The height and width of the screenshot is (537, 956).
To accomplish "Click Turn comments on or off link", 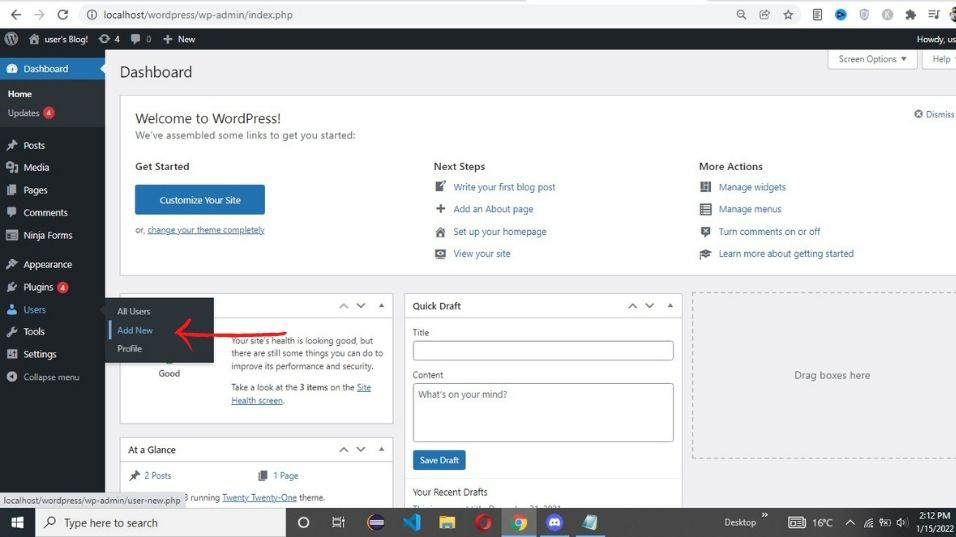I will click(769, 232).
